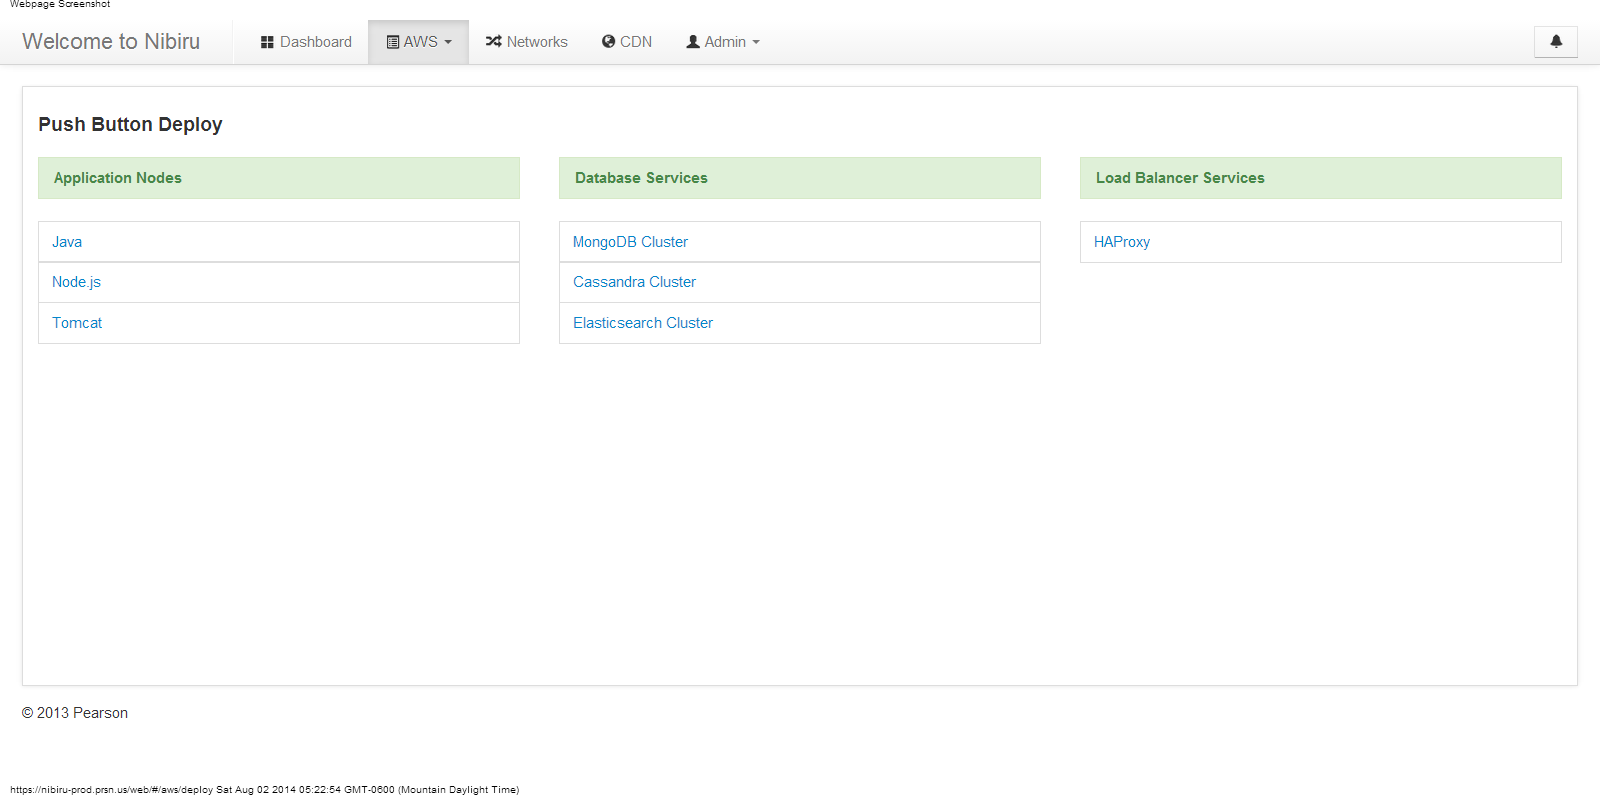Viewport: 1600px width, 796px height.
Task: Click the Dashboard grid icon
Action: [x=267, y=42]
